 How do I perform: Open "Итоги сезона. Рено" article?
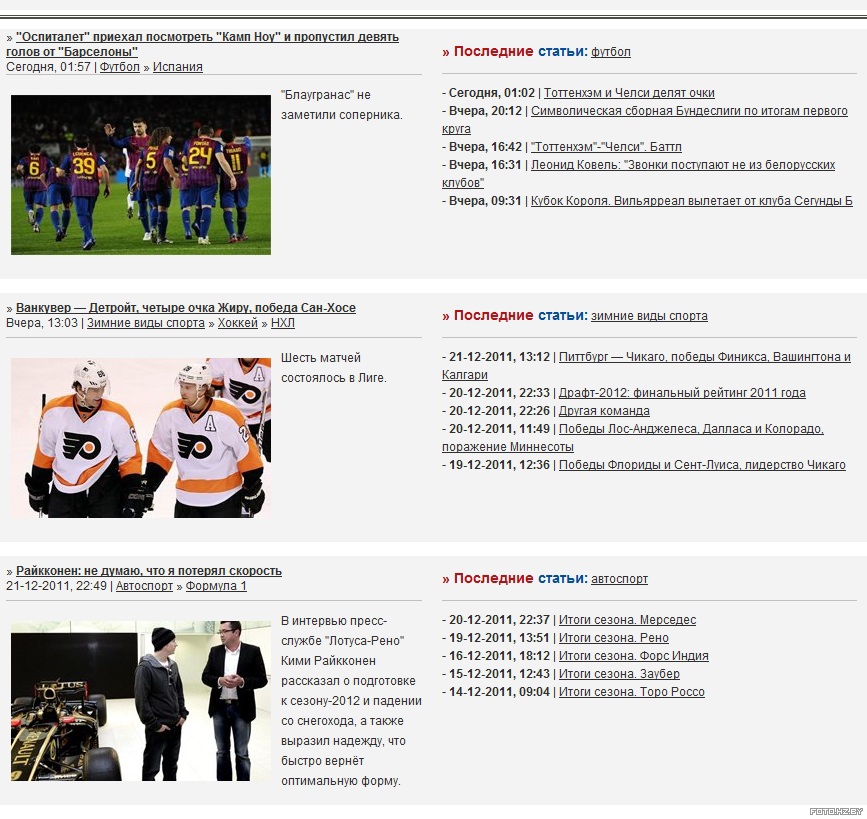(614, 638)
